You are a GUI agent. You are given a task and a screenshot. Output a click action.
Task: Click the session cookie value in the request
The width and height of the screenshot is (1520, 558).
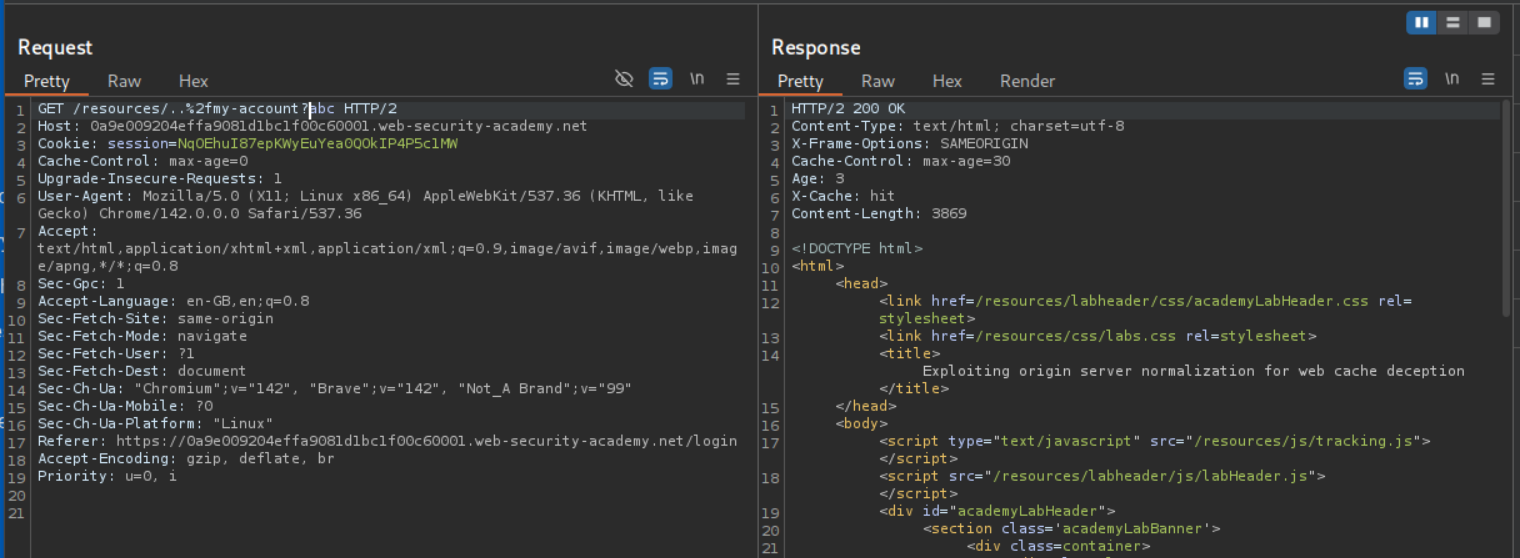click(x=318, y=144)
